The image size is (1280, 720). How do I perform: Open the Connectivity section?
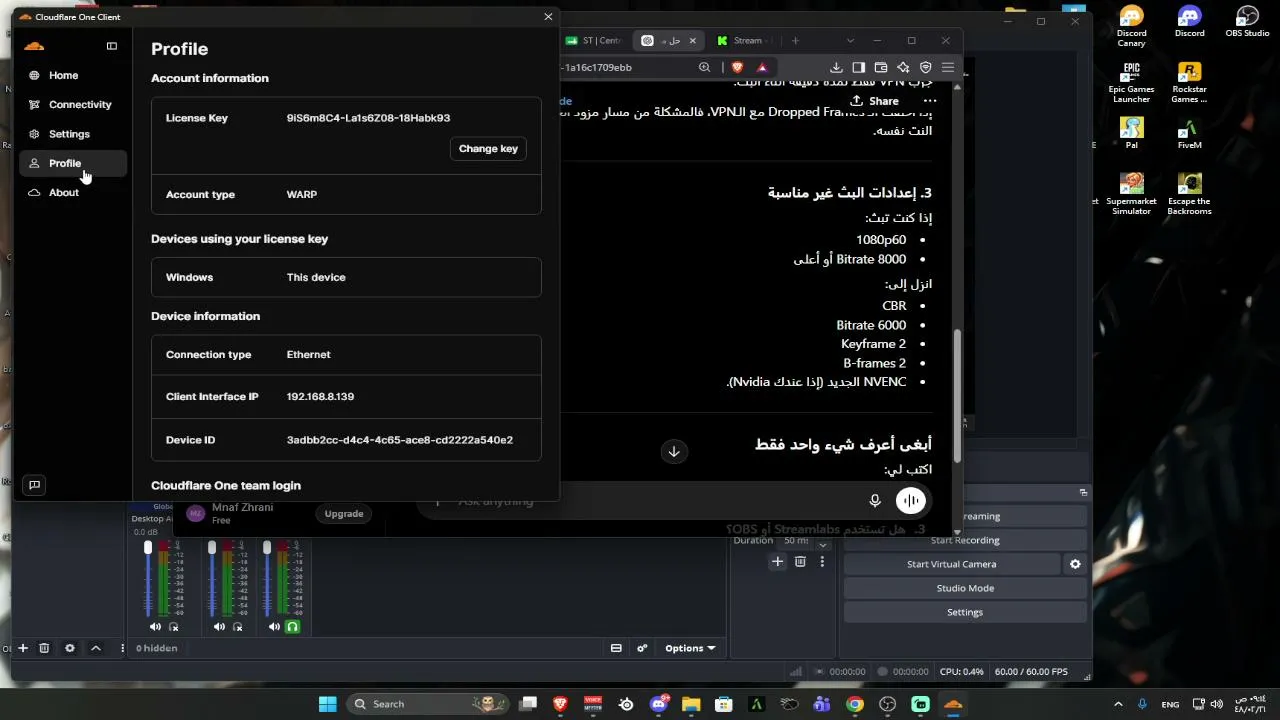pyautogui.click(x=73, y=104)
